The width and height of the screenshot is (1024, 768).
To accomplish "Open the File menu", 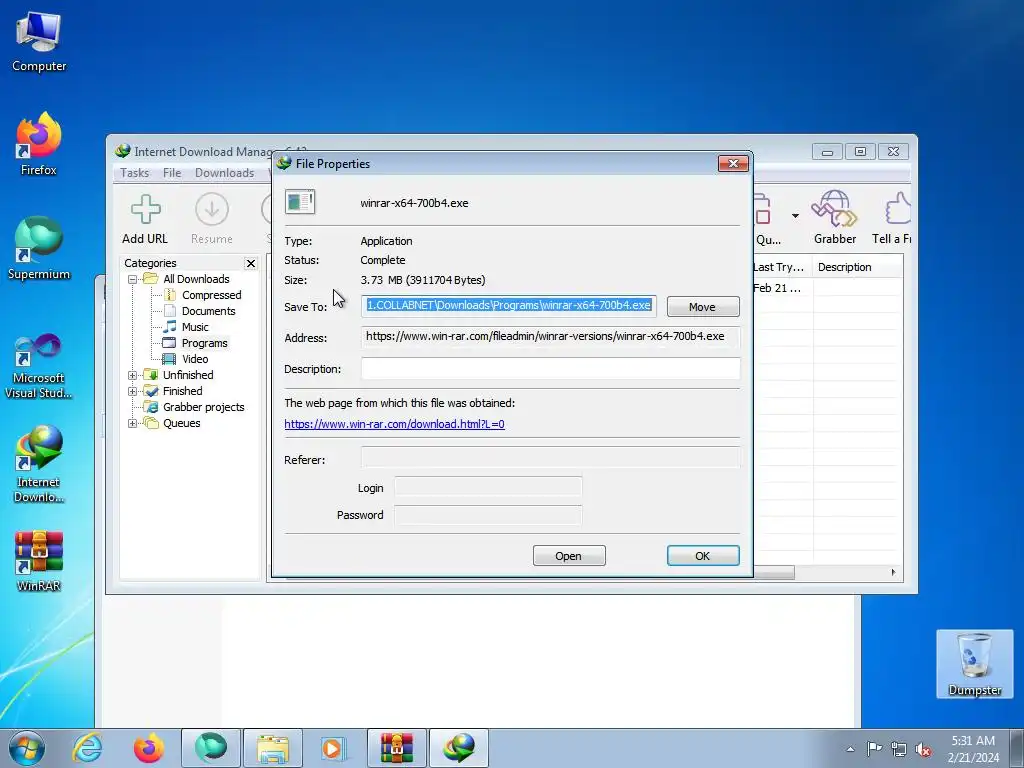I will [x=172, y=173].
